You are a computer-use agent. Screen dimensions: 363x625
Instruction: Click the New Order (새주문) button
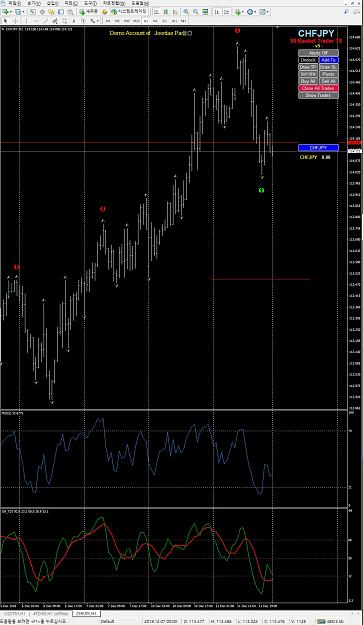point(88,12)
